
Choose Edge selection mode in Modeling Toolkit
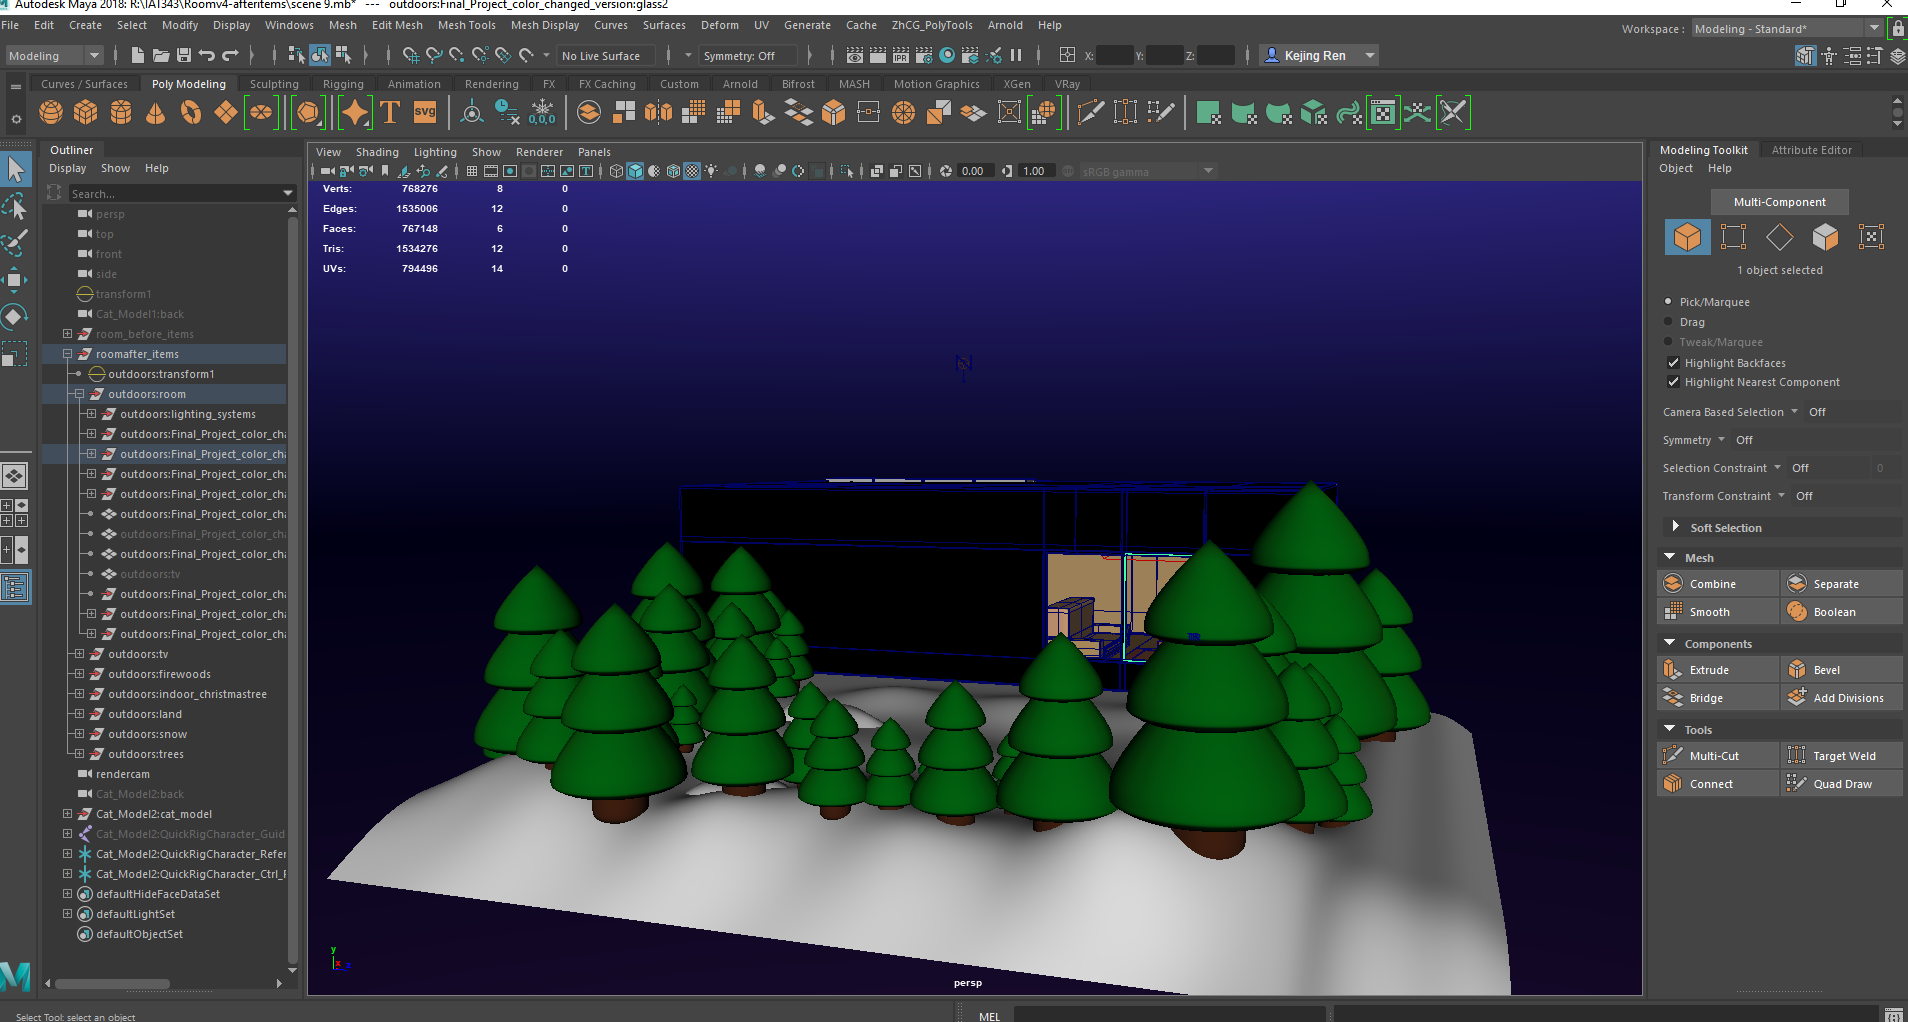point(1779,237)
